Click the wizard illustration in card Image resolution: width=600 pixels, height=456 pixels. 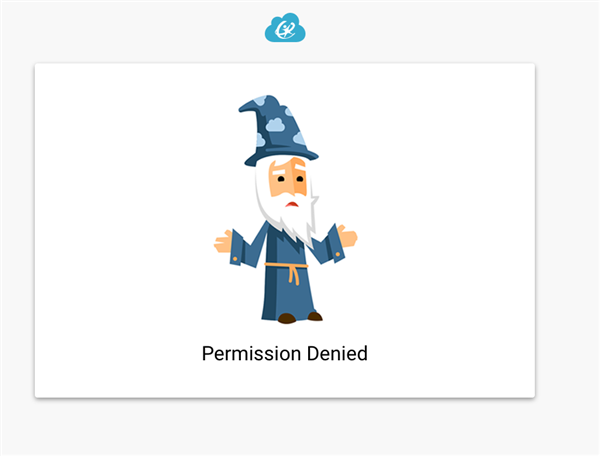[285, 209]
